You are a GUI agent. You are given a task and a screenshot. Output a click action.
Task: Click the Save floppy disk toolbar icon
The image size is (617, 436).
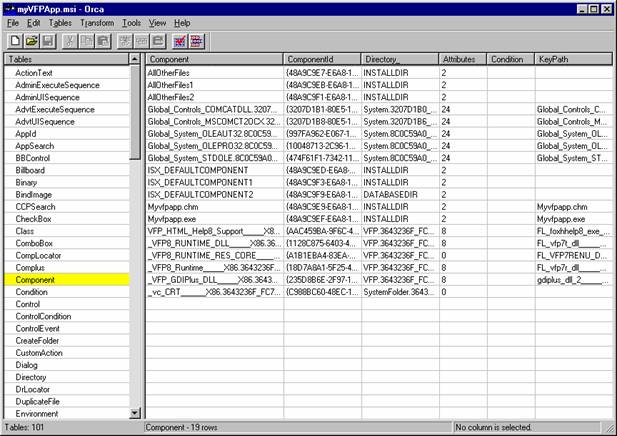click(48, 41)
